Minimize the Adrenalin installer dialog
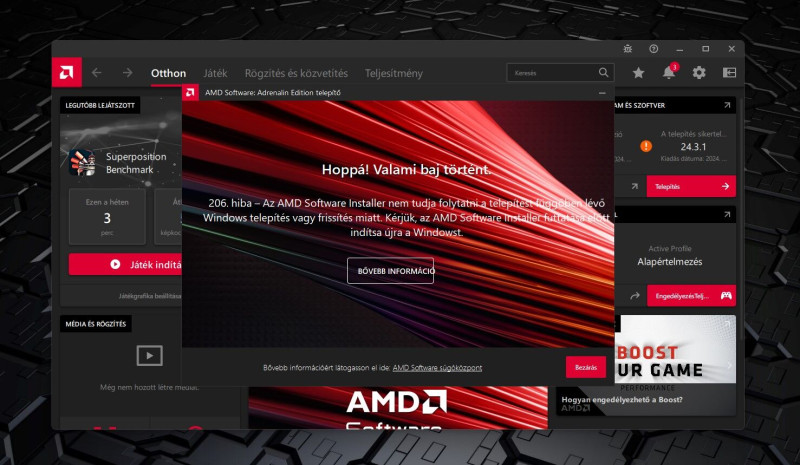This screenshot has height=465, width=800. (602, 93)
